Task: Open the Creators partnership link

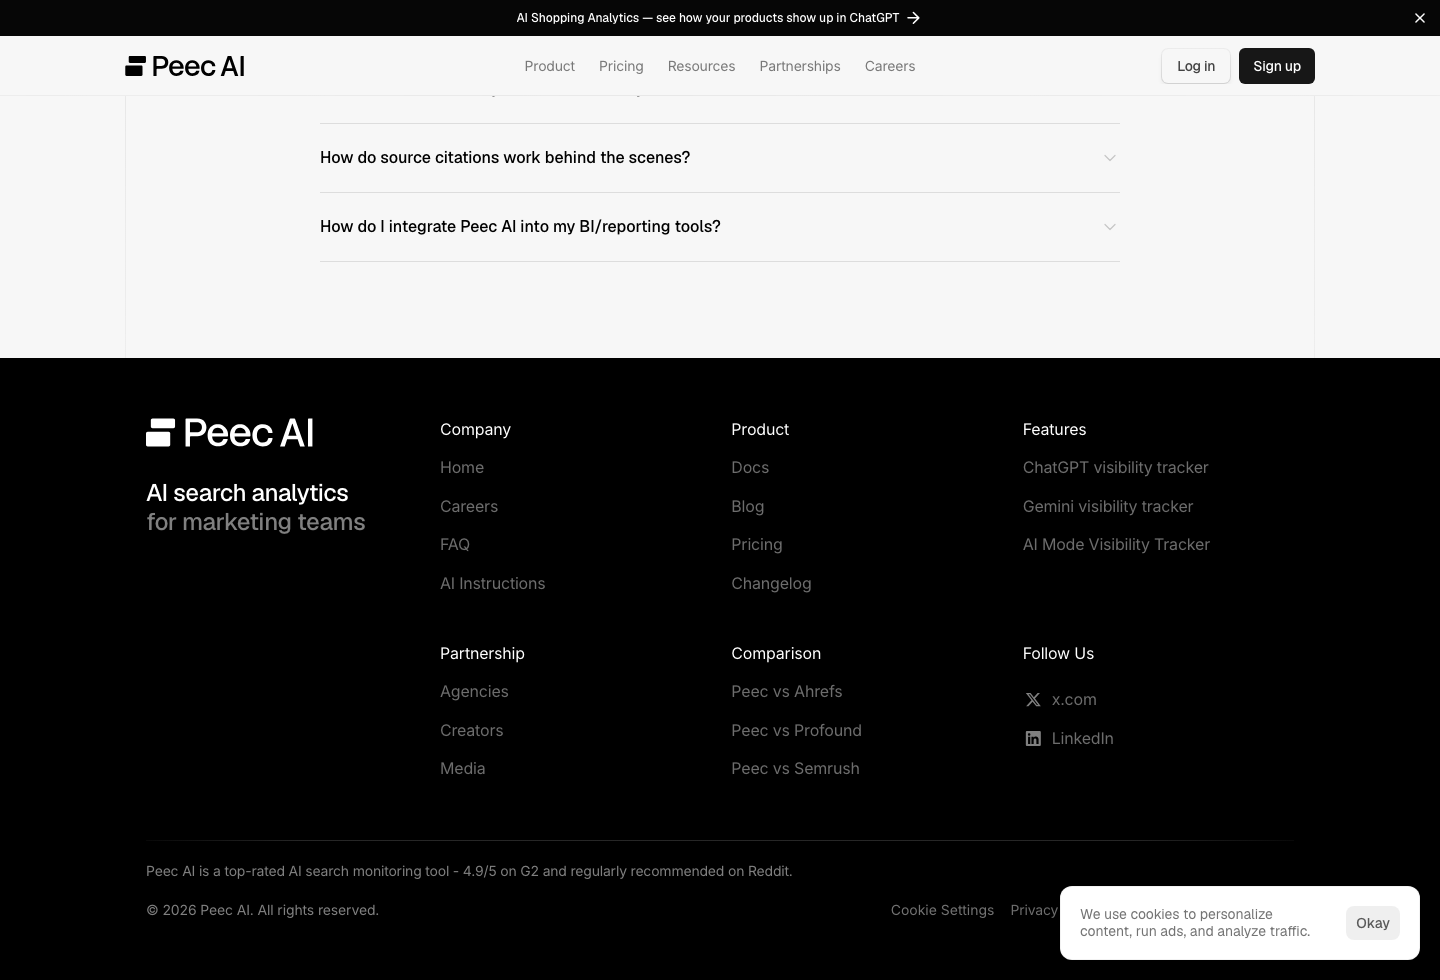Action: (472, 731)
